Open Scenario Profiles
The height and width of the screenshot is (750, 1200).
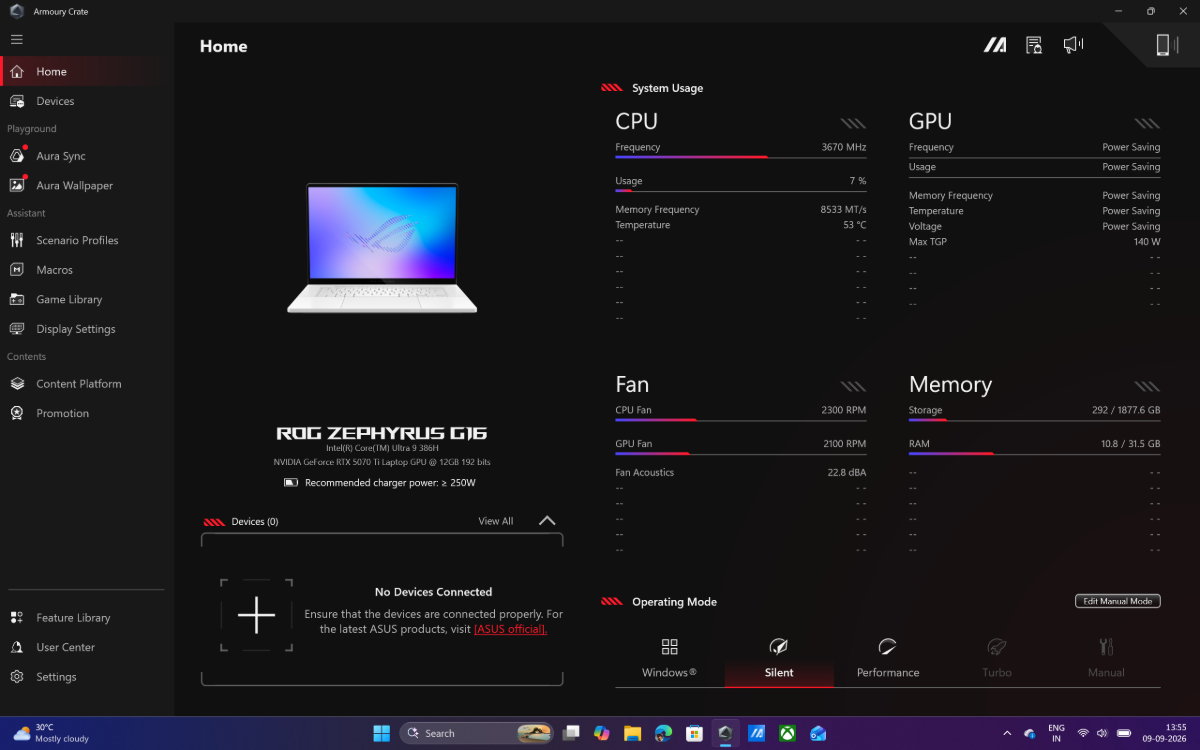coord(86,240)
